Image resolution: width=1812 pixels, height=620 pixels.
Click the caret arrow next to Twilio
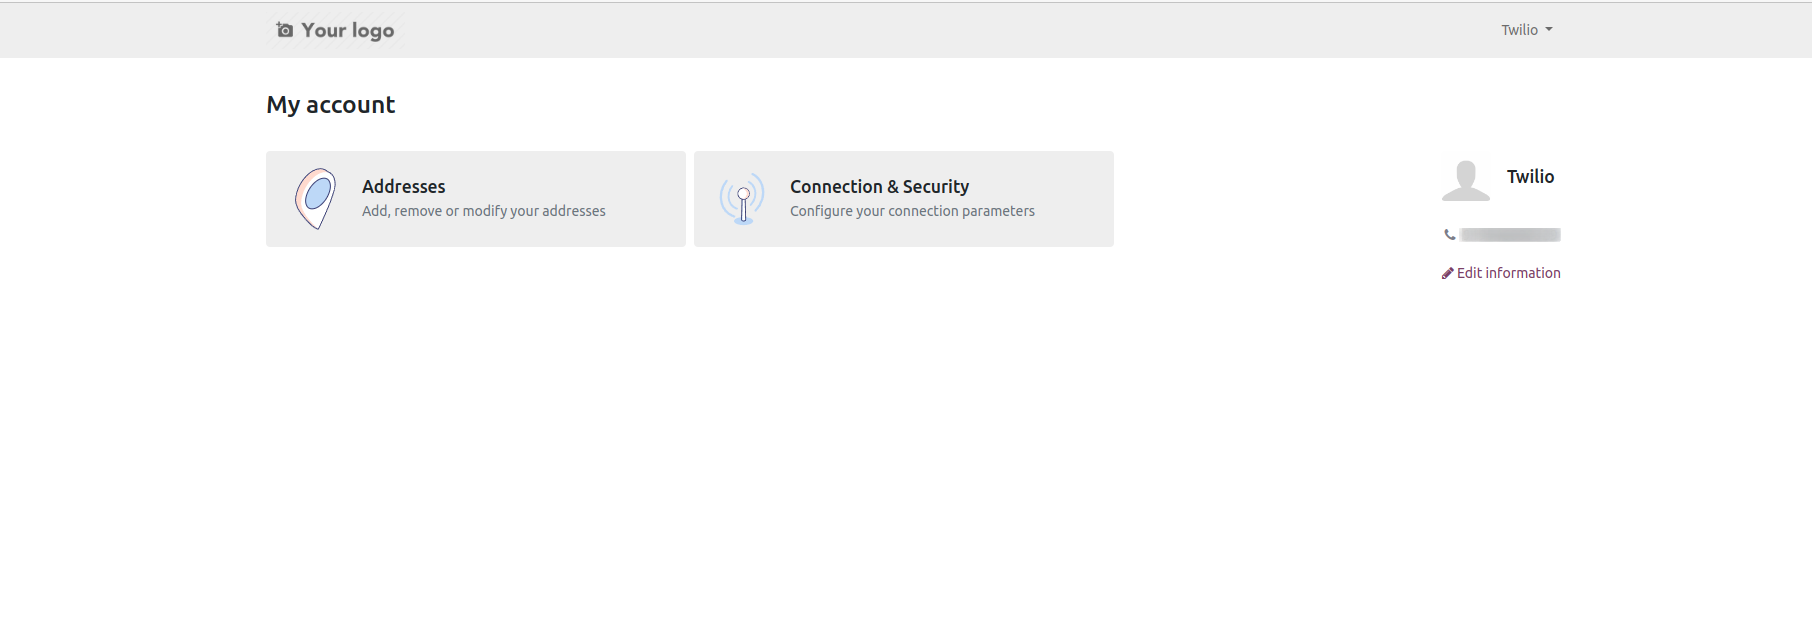[x=1549, y=30]
